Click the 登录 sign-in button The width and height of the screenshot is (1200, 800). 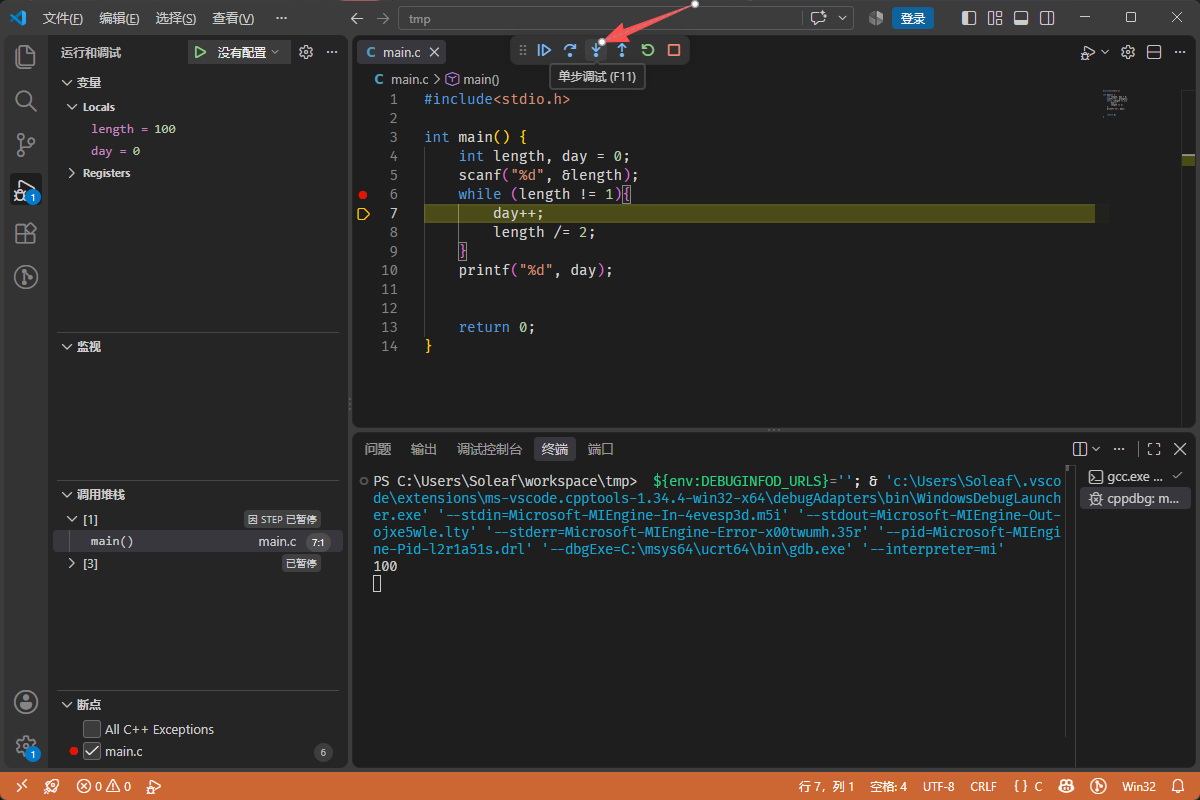coord(913,18)
